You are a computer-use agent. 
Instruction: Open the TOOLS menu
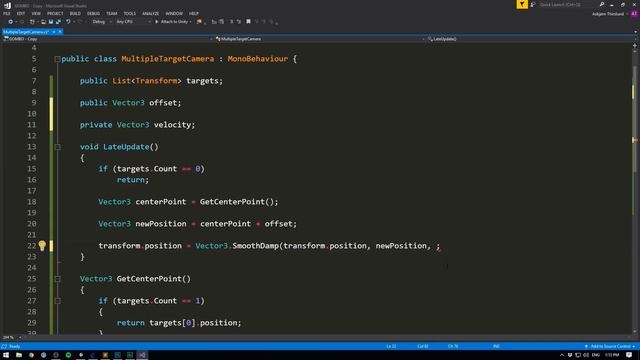pos(129,13)
